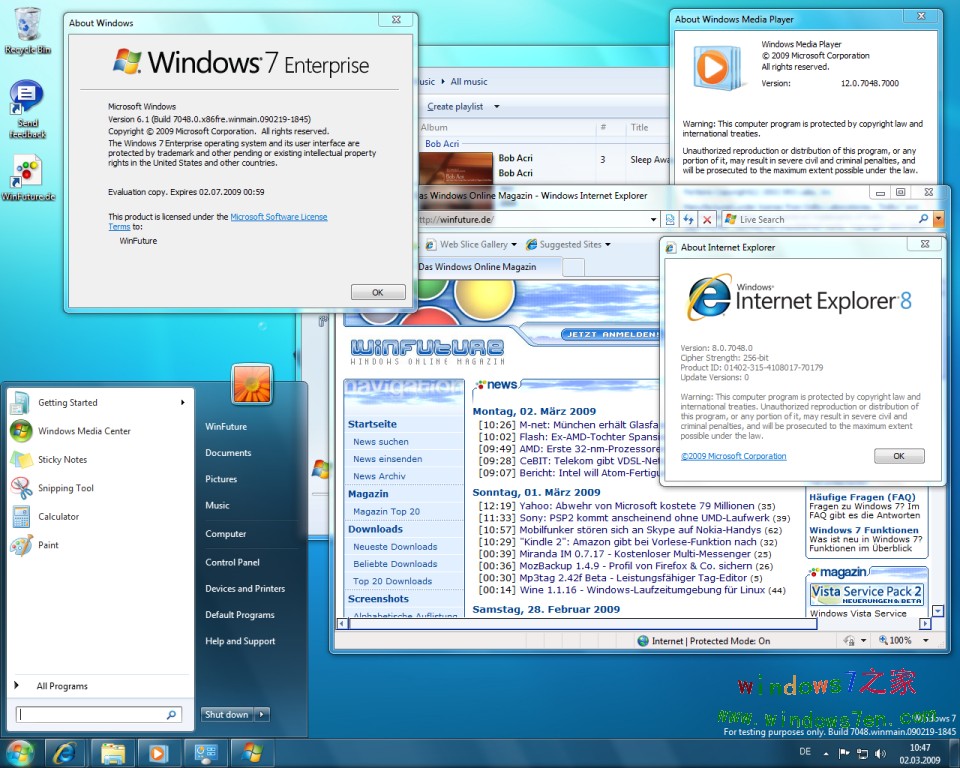Click the Windows Media Player taskbar icon
The width and height of the screenshot is (960, 768).
158,752
